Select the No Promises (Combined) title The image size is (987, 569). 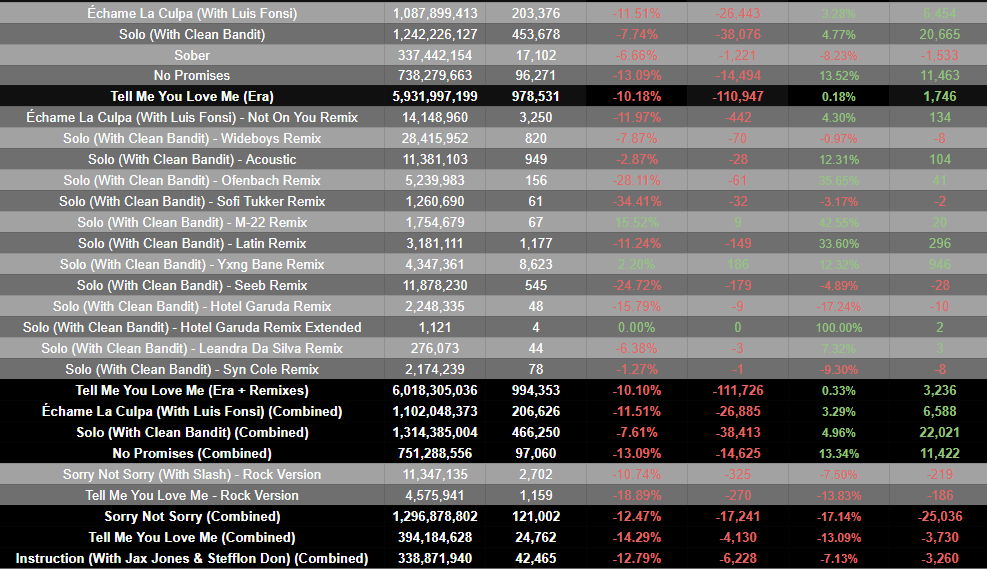pos(192,453)
